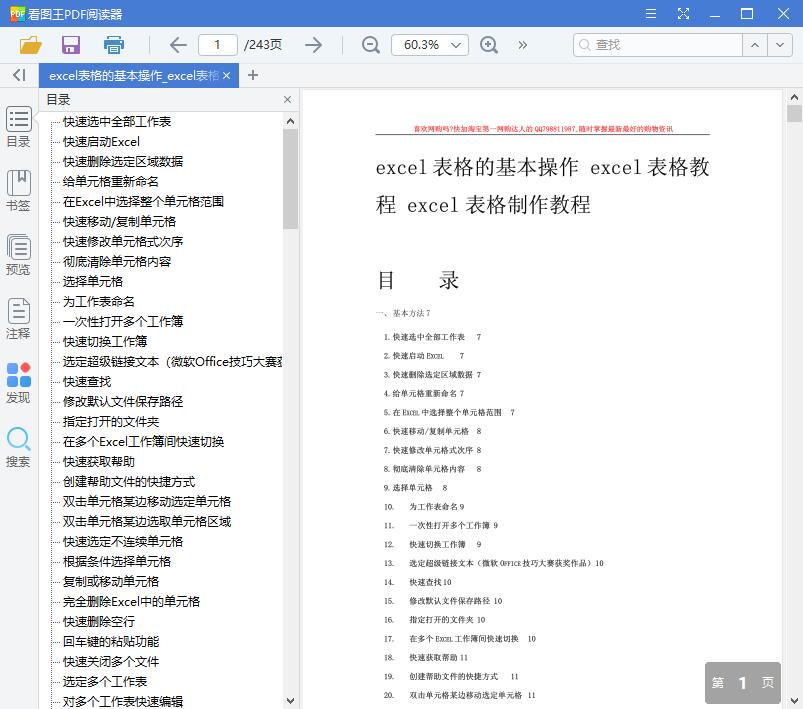Screen dimensions: 803x709
Task: Select outline item 给单元格重新命名
Action: (111, 181)
